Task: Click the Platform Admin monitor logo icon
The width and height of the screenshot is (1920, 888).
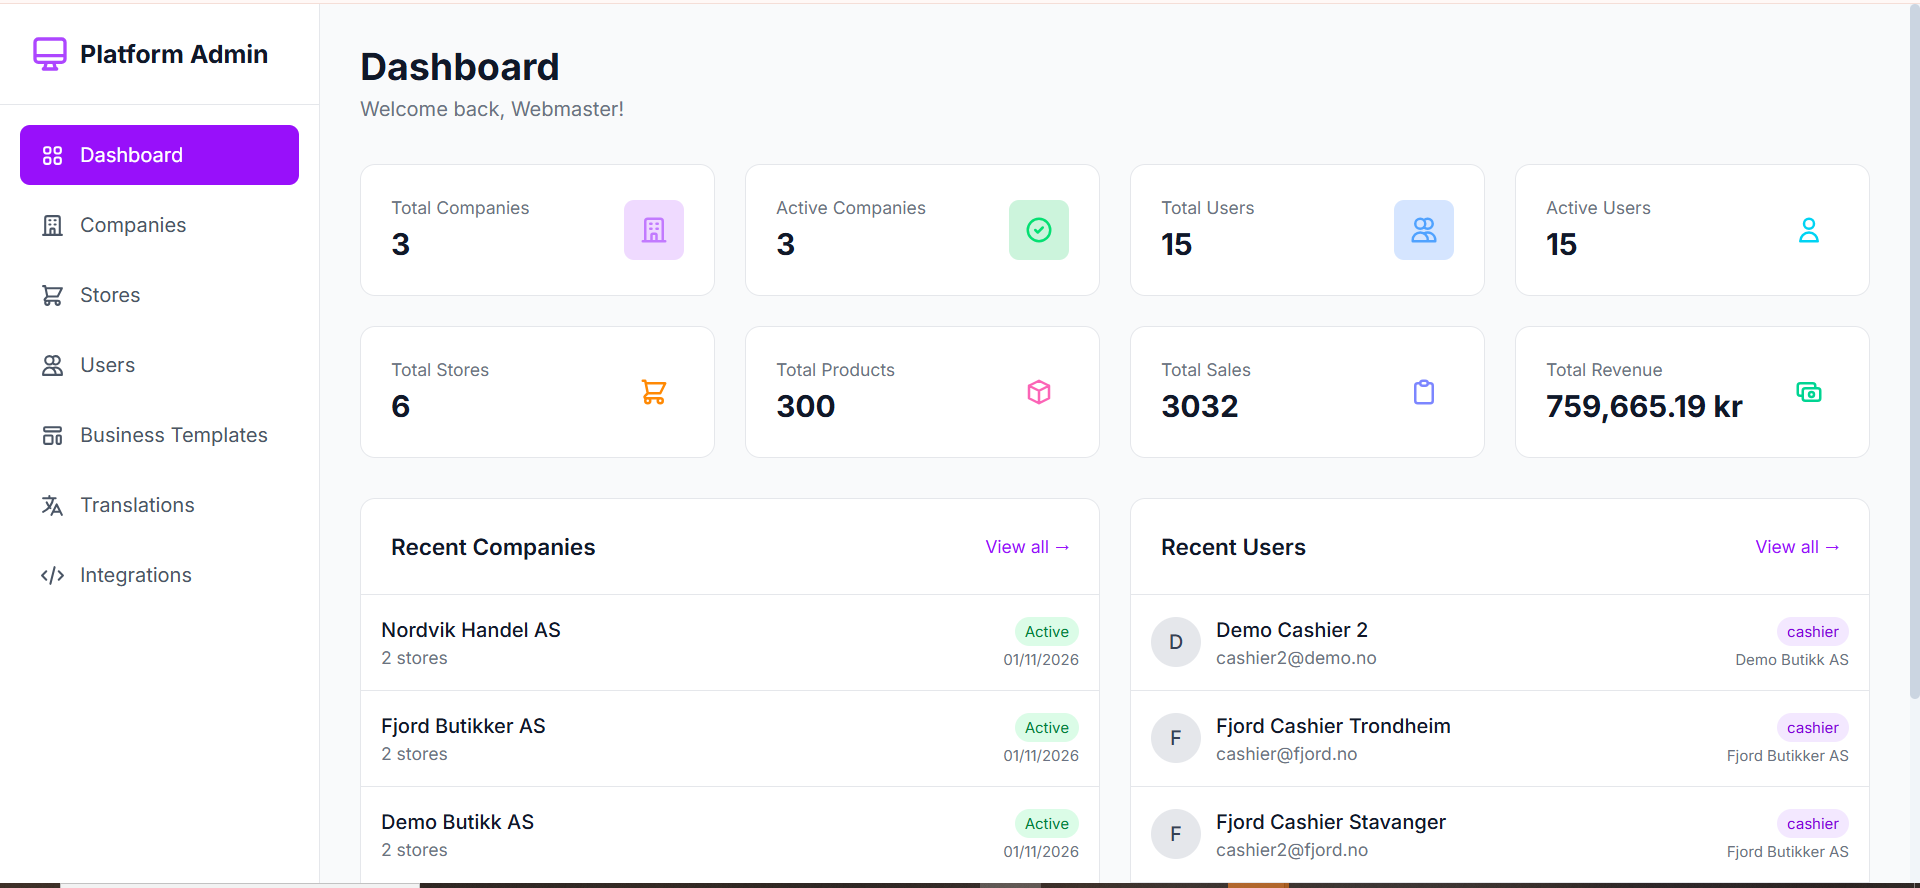Action: click(x=50, y=54)
